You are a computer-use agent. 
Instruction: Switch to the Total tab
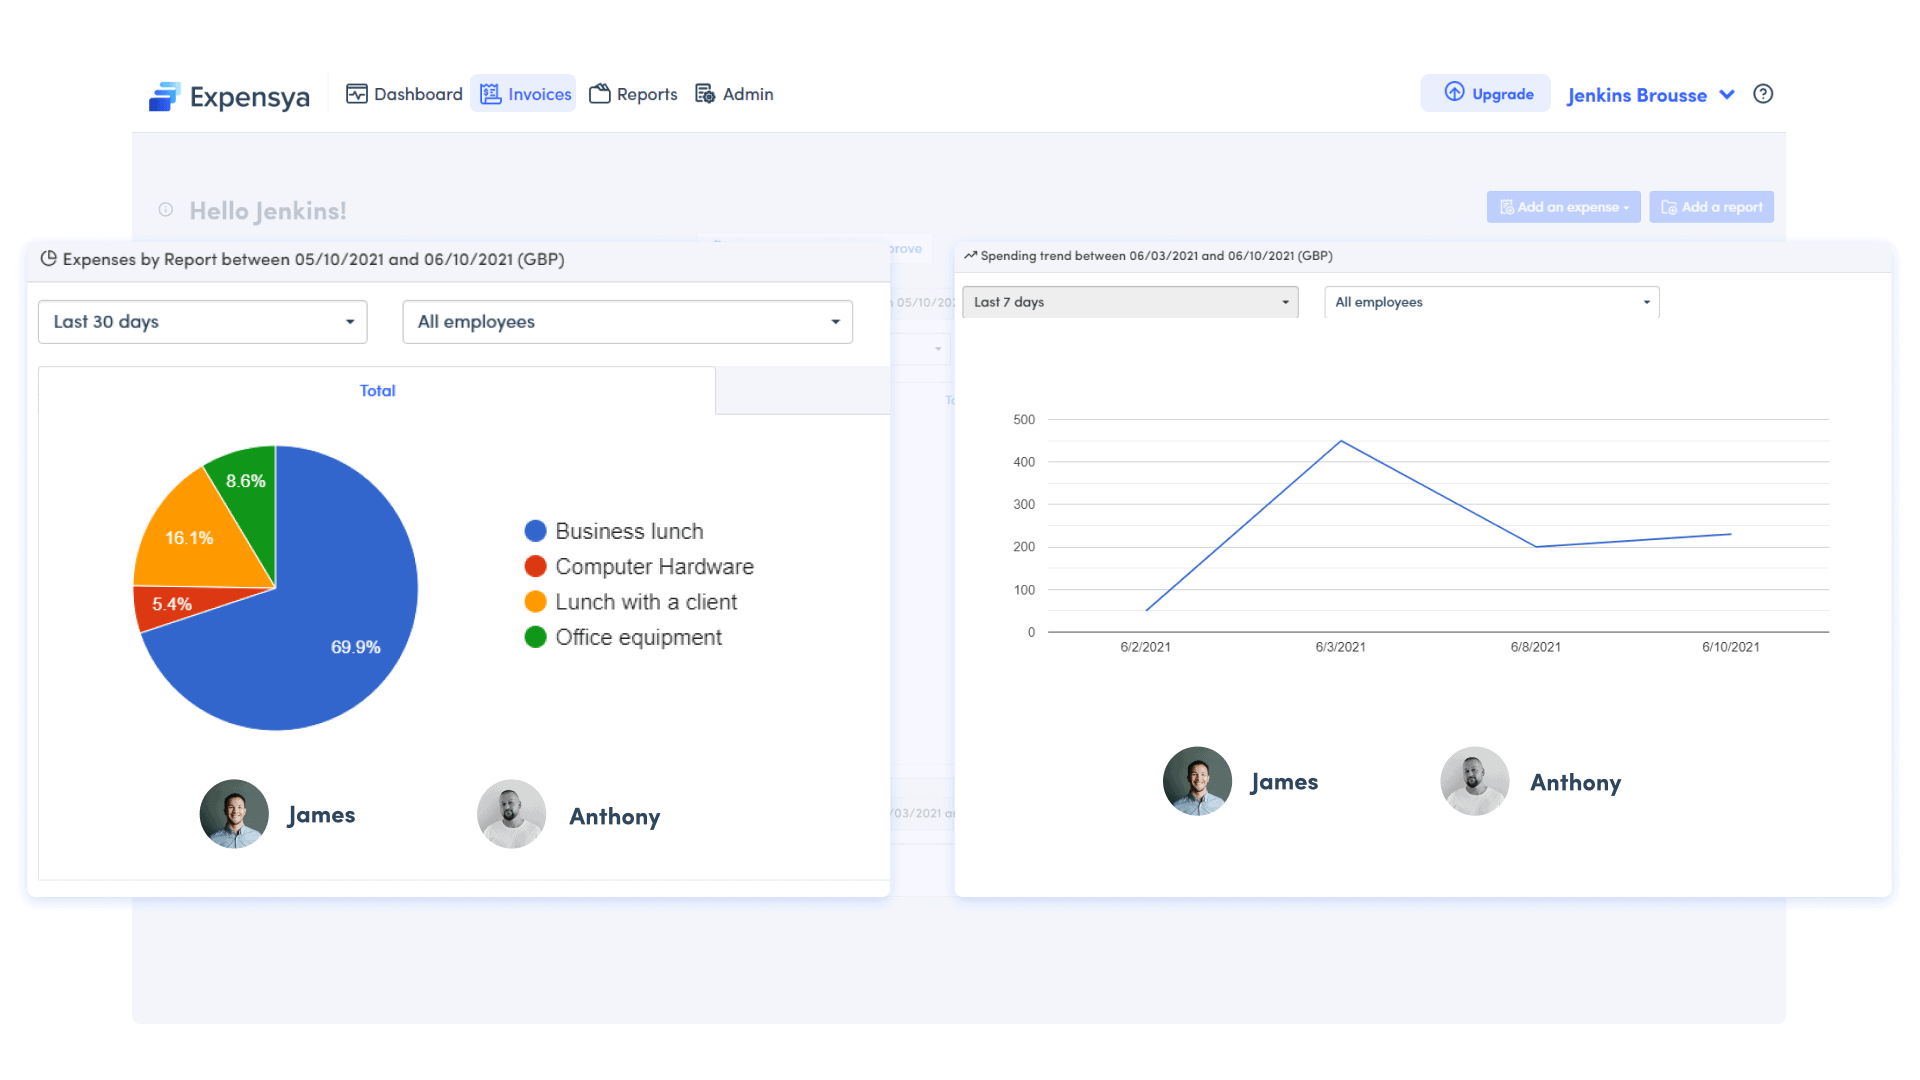pos(377,390)
